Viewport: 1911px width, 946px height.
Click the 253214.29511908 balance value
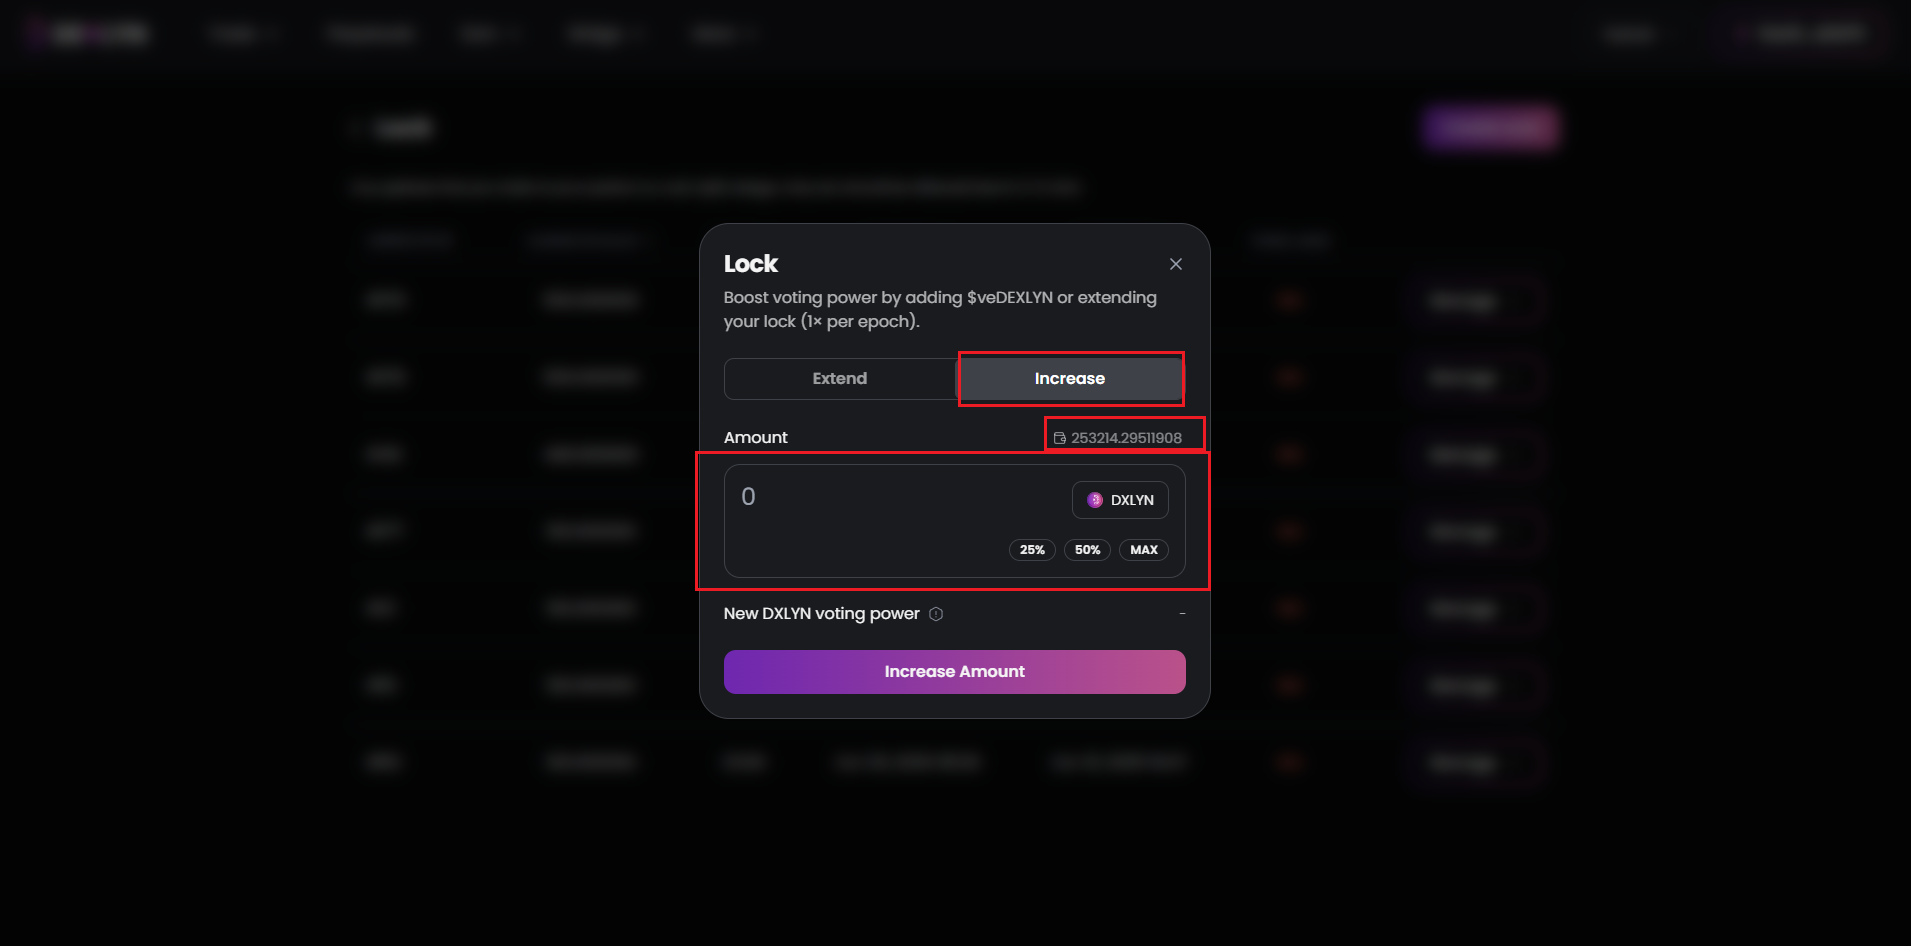click(x=1127, y=438)
